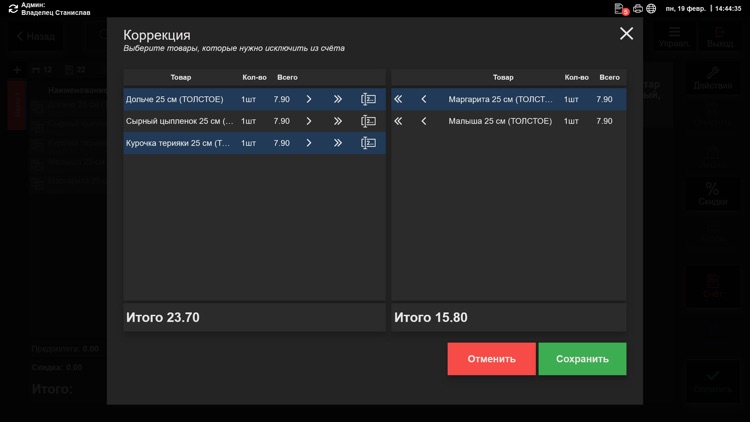This screenshot has width=750, height=422.
Task: Click the sync icon next to Админ
Action: [x=13, y=9]
